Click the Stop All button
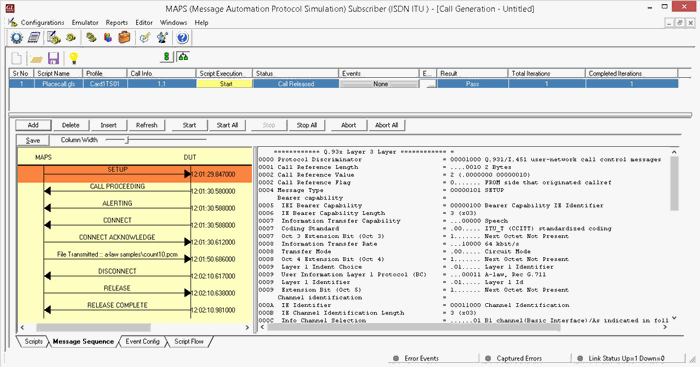Screen dimensions: 700x367 pyautogui.click(x=307, y=125)
